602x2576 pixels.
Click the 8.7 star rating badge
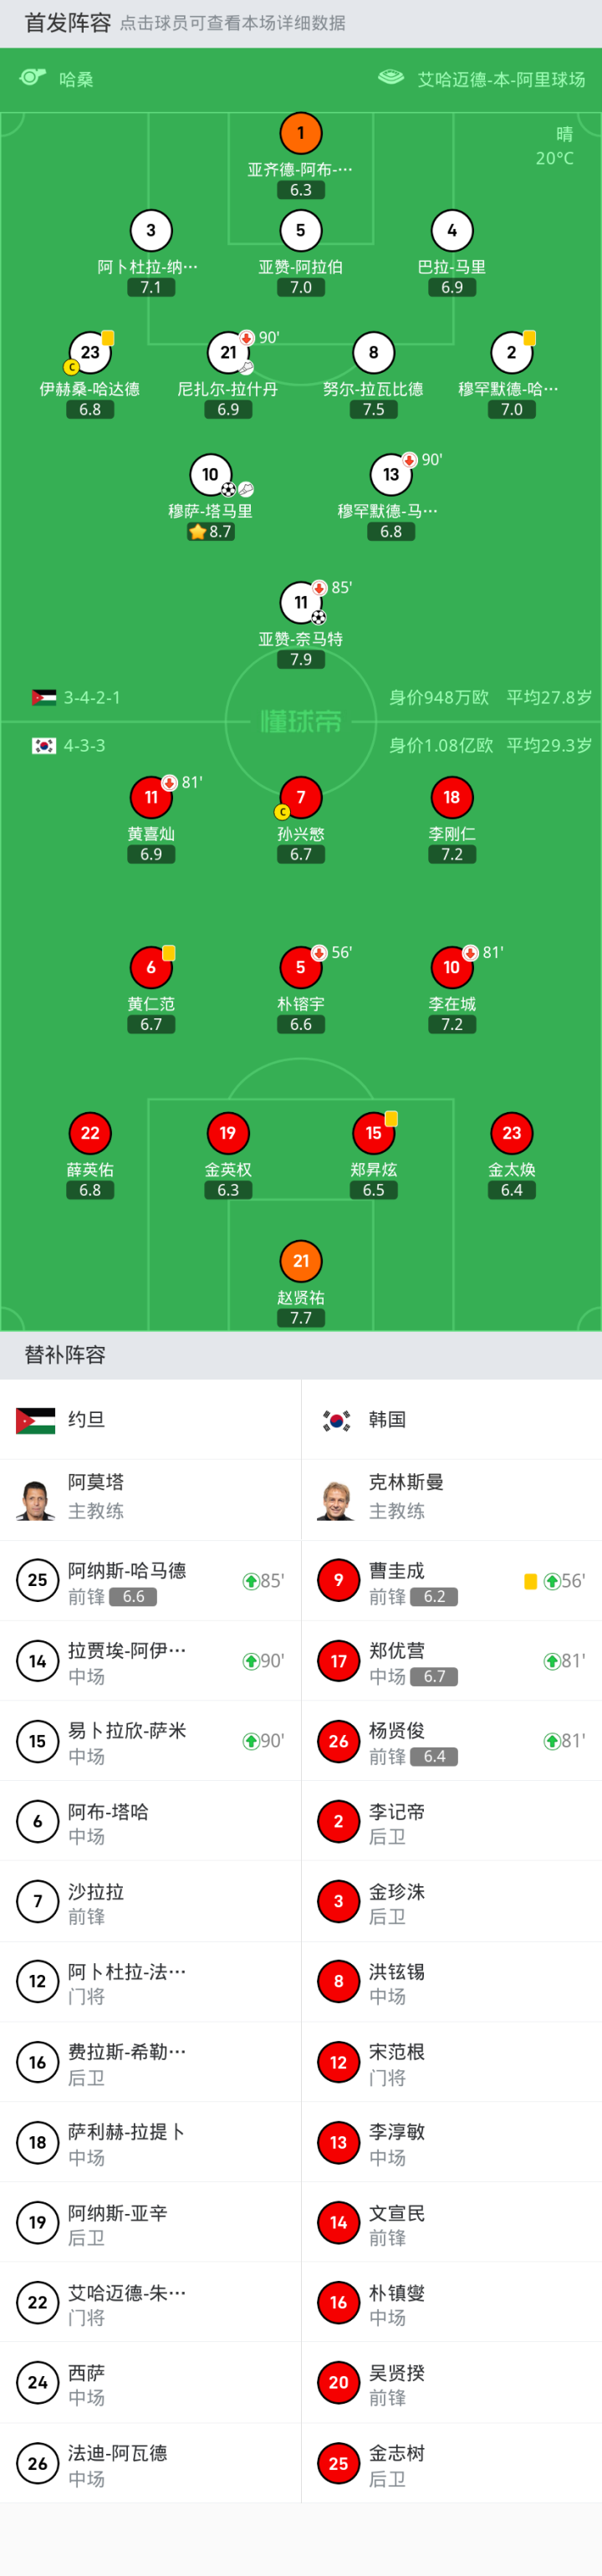point(210,532)
